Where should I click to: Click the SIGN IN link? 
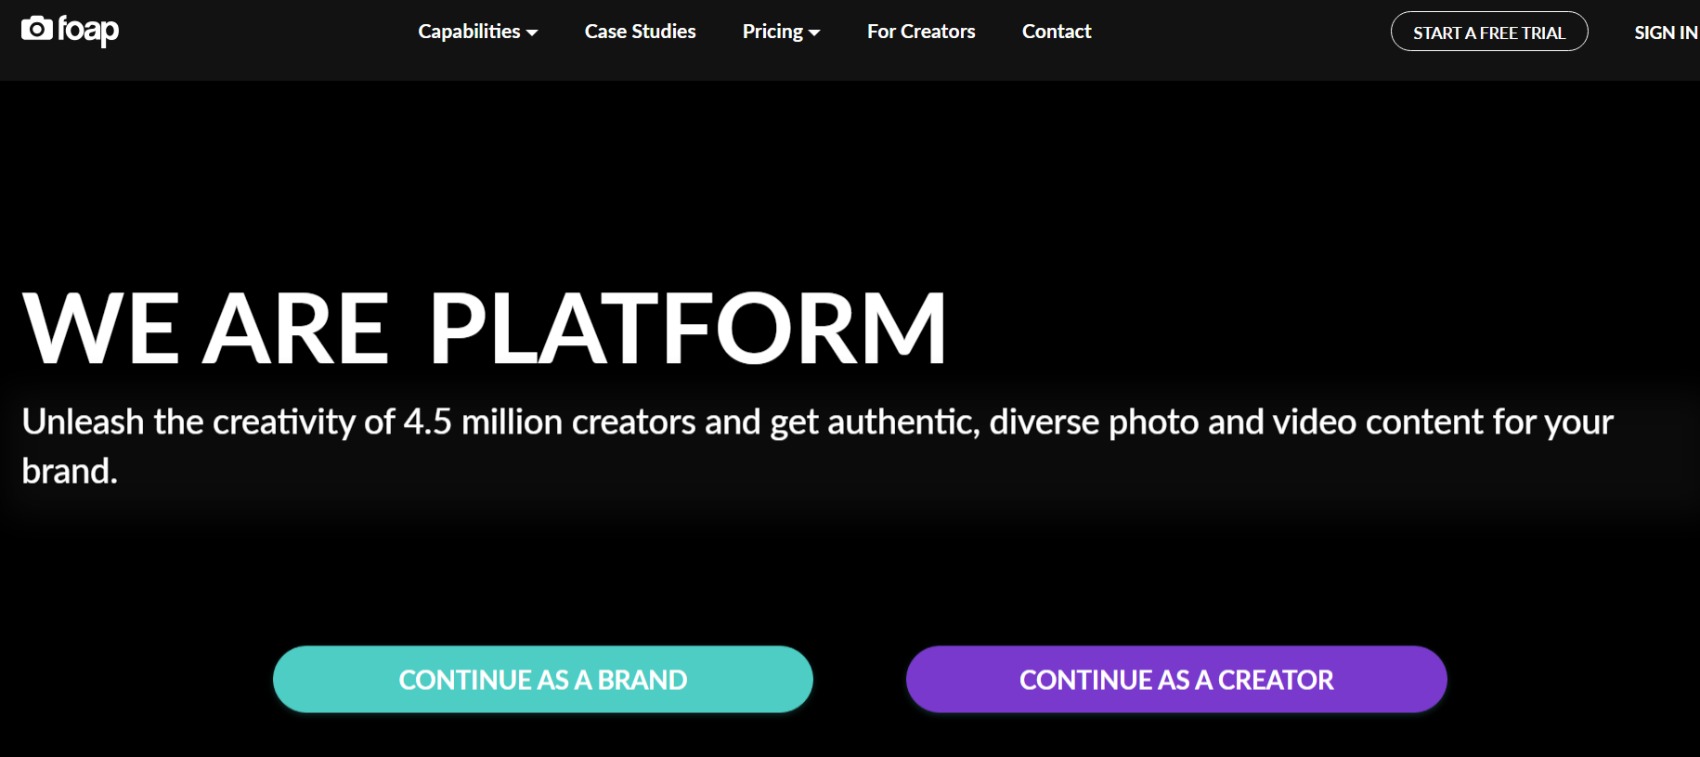(x=1666, y=32)
